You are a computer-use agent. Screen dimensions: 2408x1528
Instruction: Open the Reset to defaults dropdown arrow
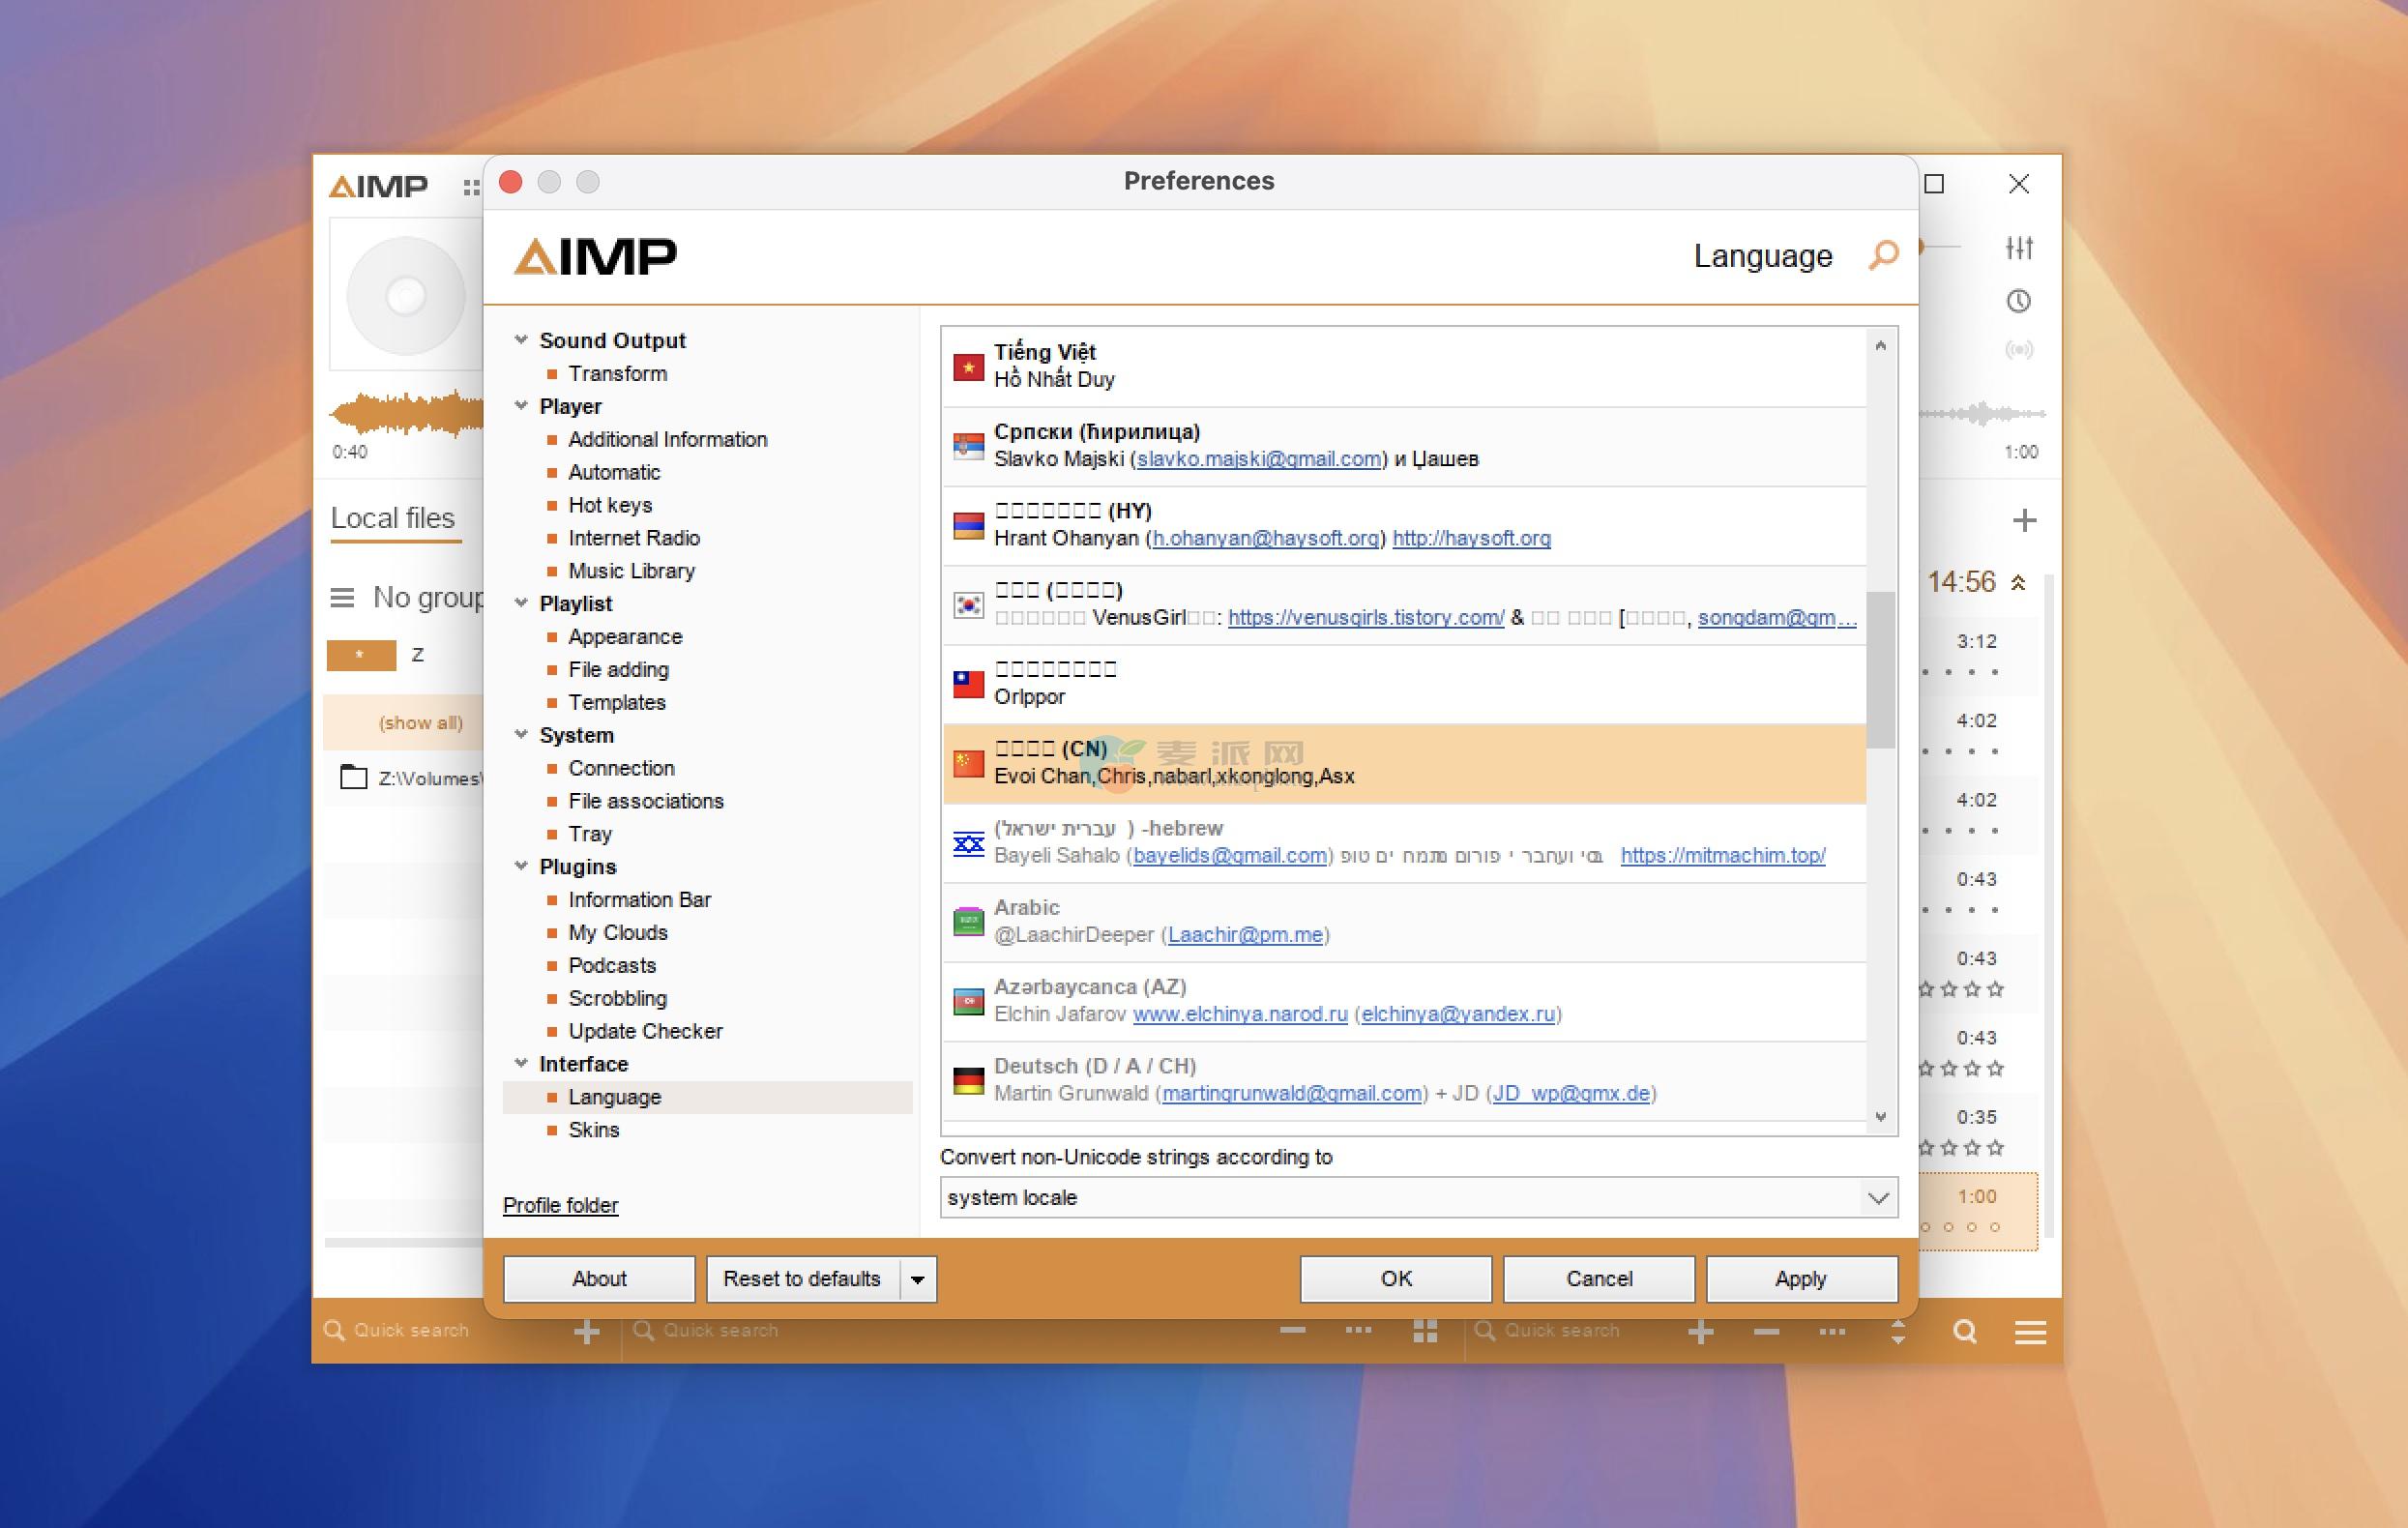tap(918, 1279)
